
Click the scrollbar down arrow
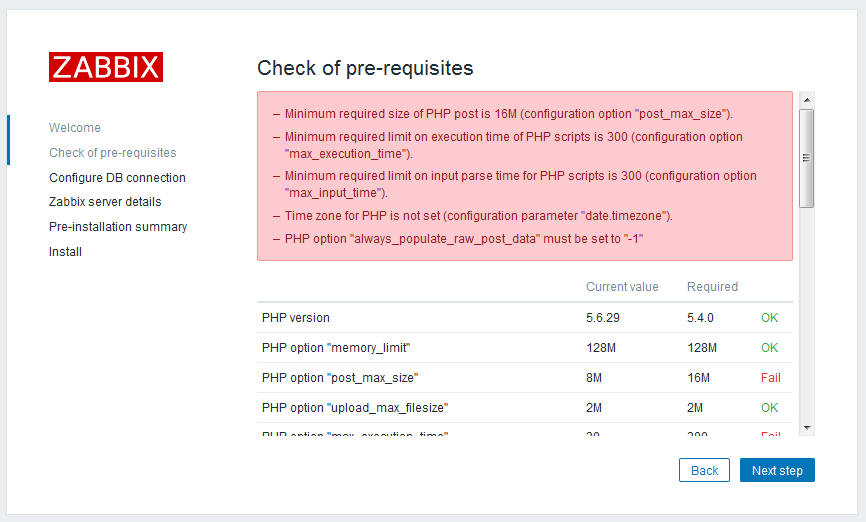click(807, 428)
